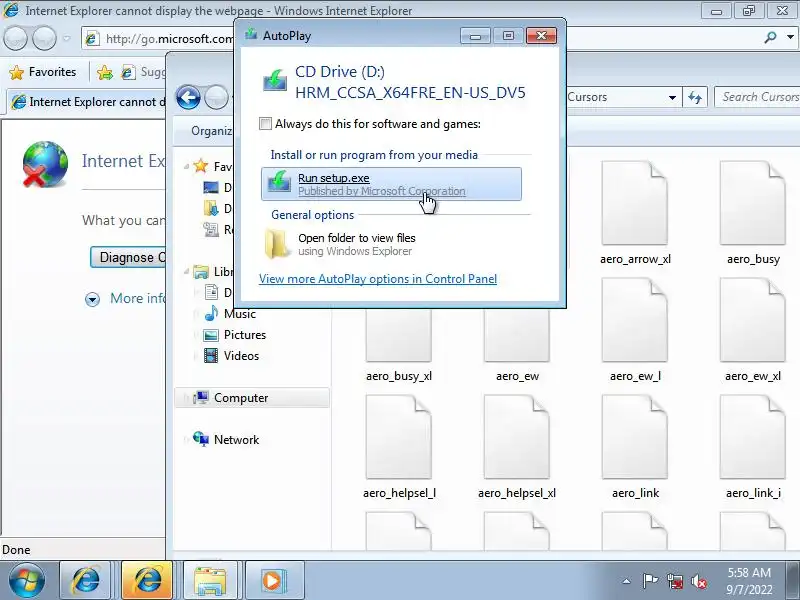Click the Pictures library icon
Screen dimensions: 800x600
click(x=211, y=335)
